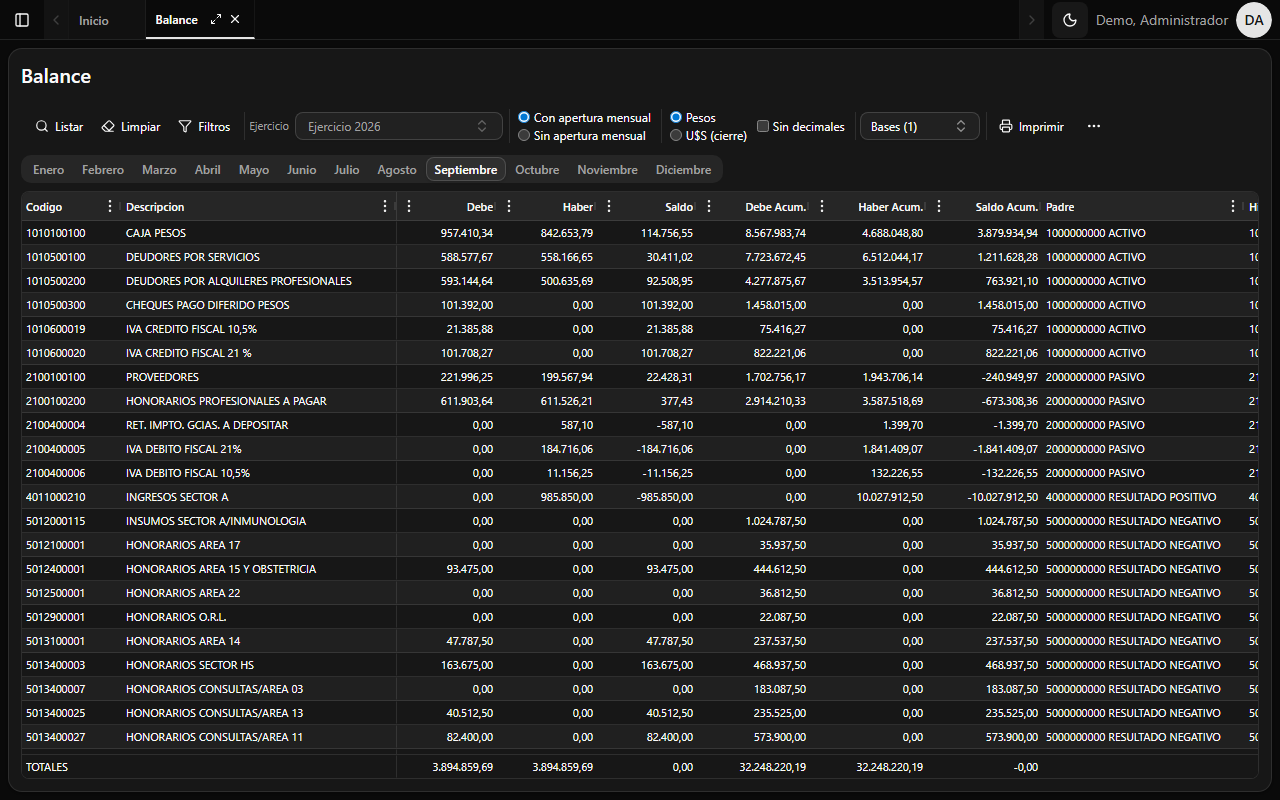Sort by the Codigo column header
This screenshot has width=1280, height=800.
[x=44, y=207]
